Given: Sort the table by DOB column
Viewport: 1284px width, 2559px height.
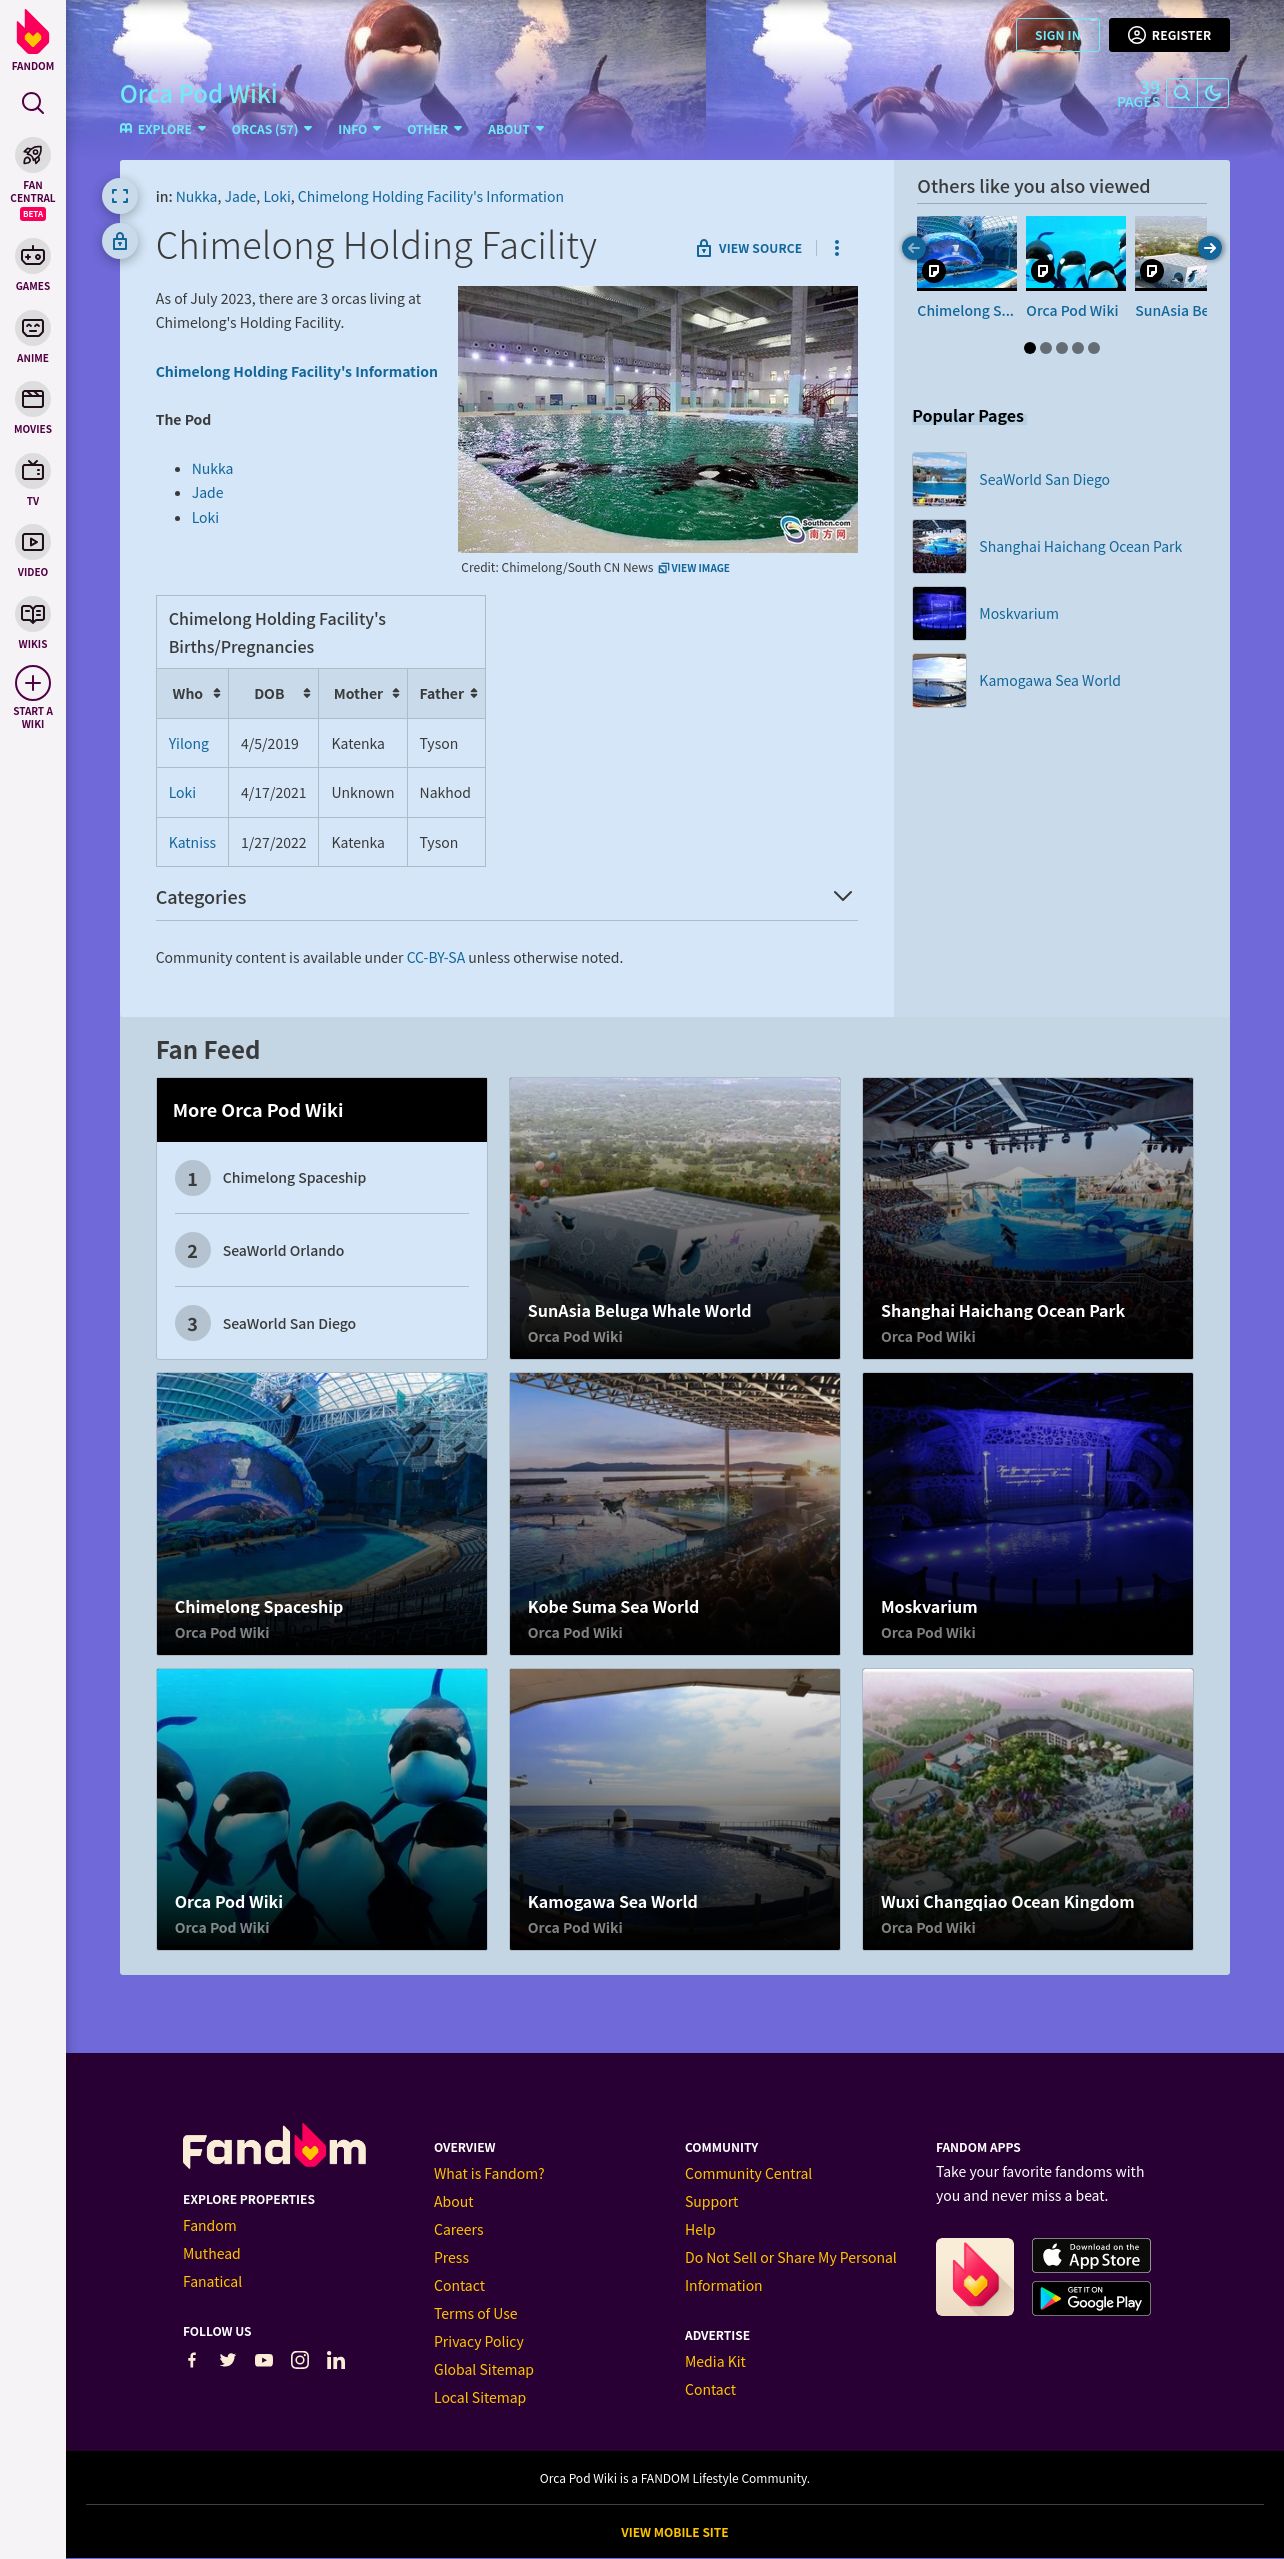Looking at the screenshot, I should [274, 693].
